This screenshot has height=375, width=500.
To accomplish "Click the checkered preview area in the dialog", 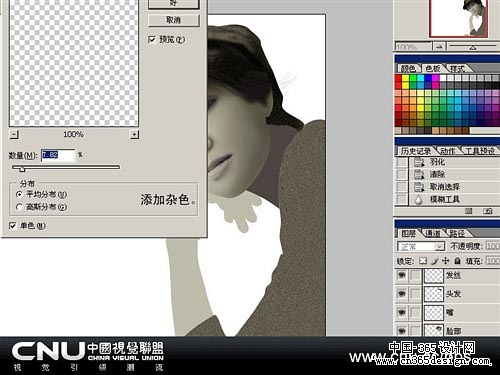I will click(74, 63).
